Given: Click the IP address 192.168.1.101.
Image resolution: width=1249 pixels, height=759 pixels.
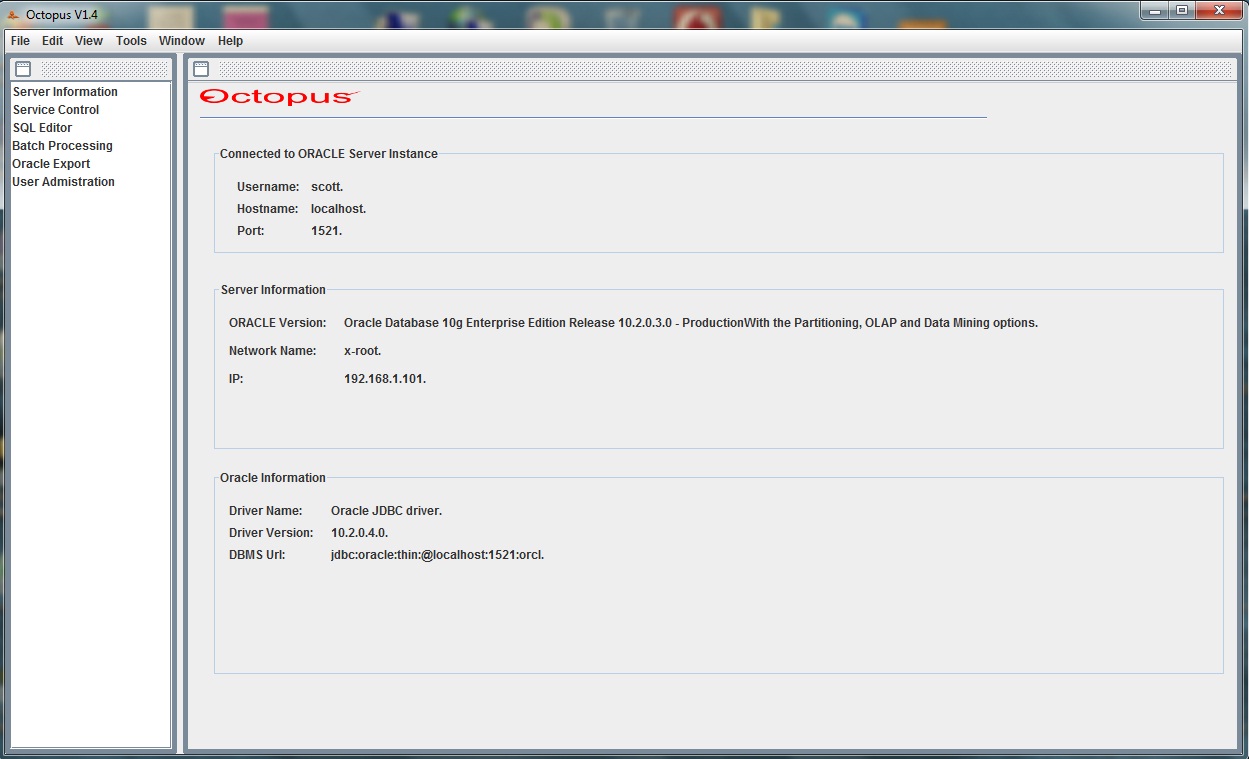Looking at the screenshot, I should click(385, 379).
